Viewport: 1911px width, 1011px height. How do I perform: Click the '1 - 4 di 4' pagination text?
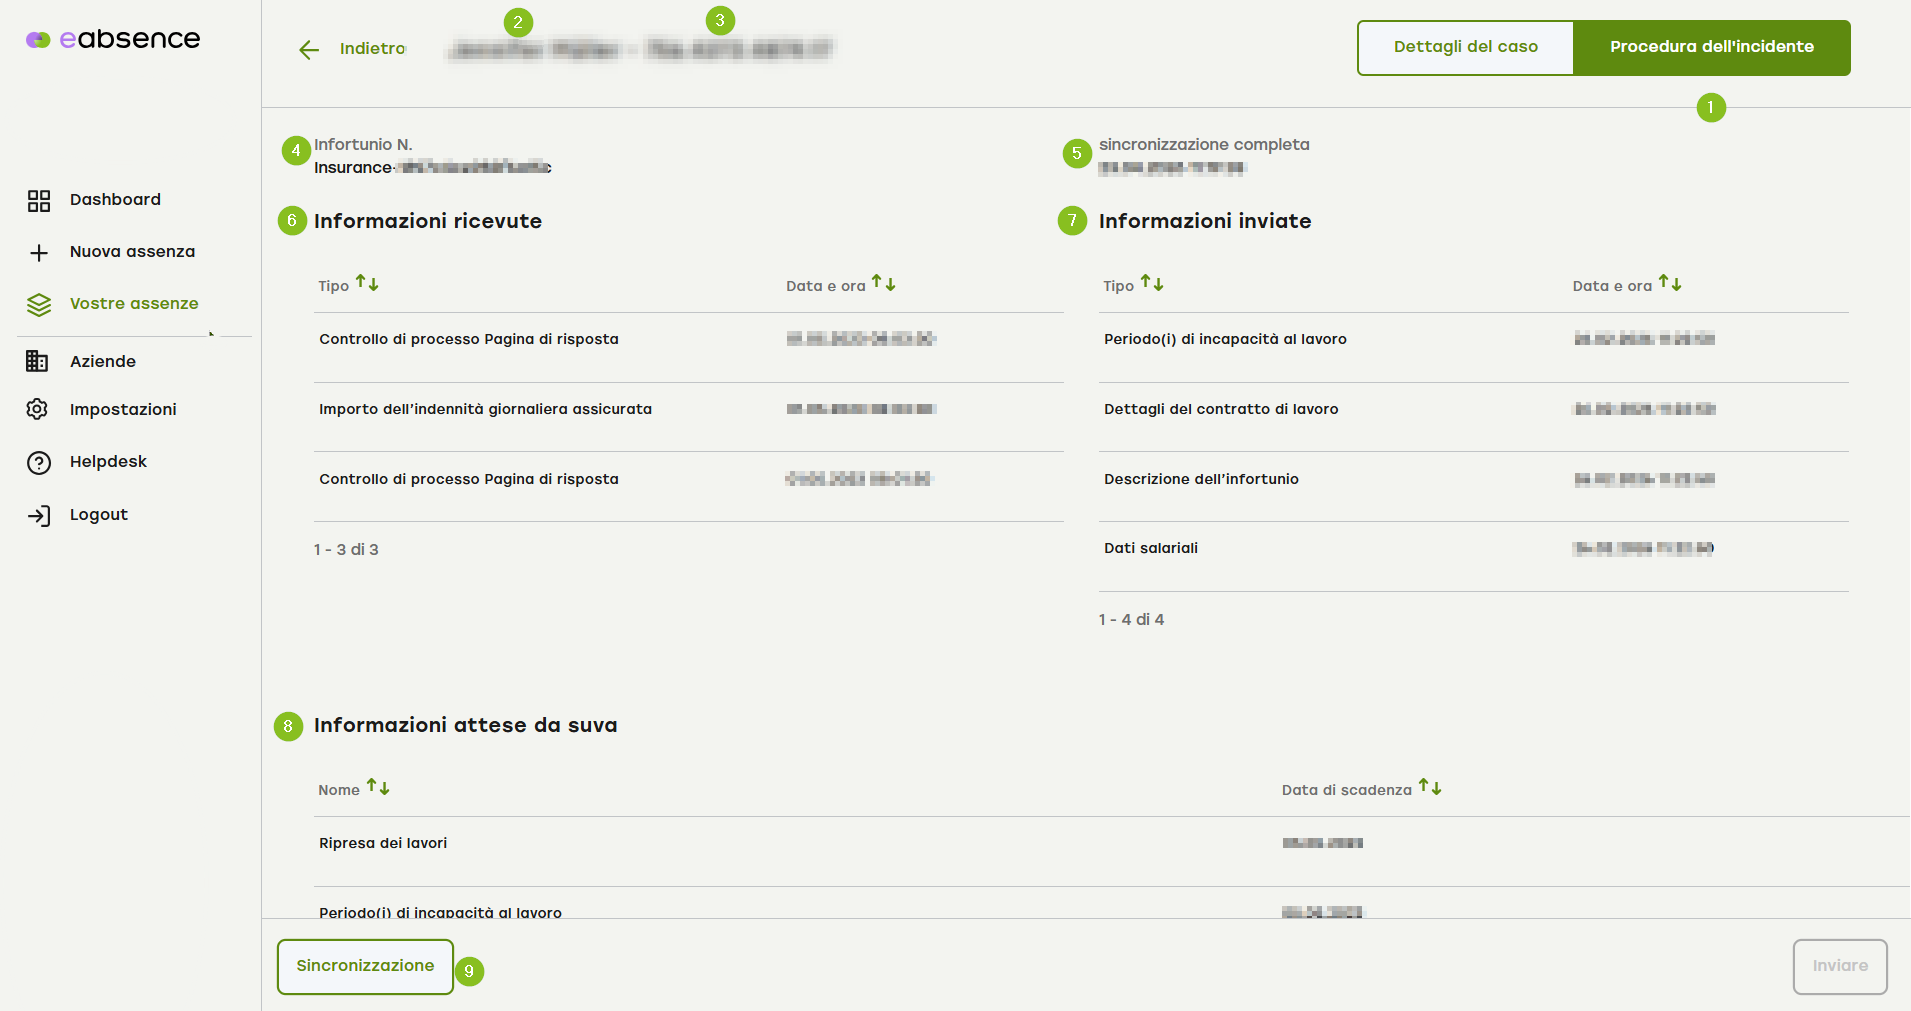click(x=1131, y=620)
